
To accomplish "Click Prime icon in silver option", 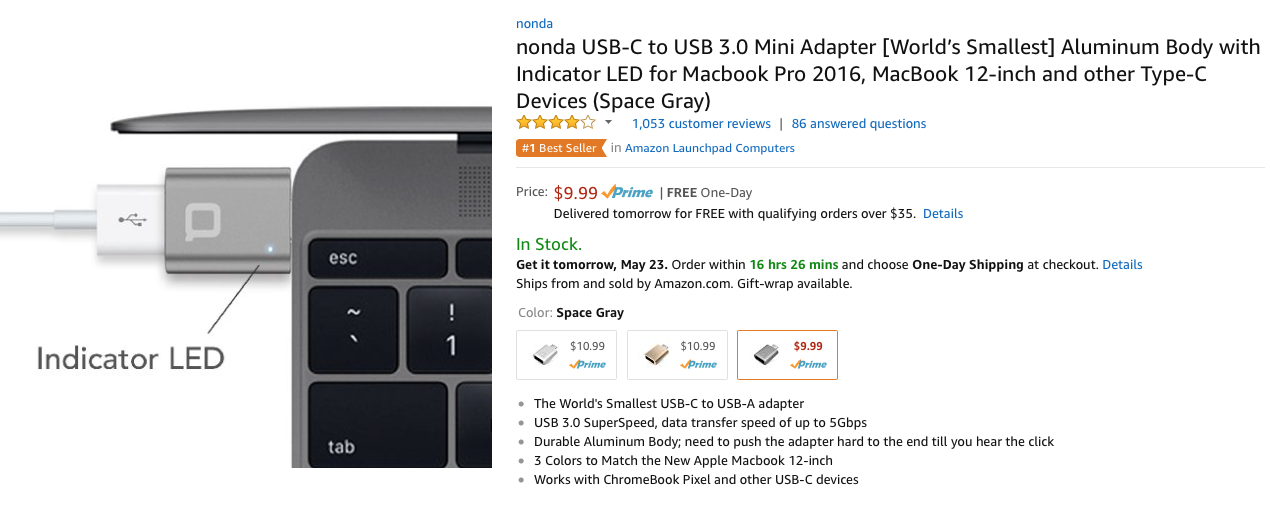I will coord(588,365).
